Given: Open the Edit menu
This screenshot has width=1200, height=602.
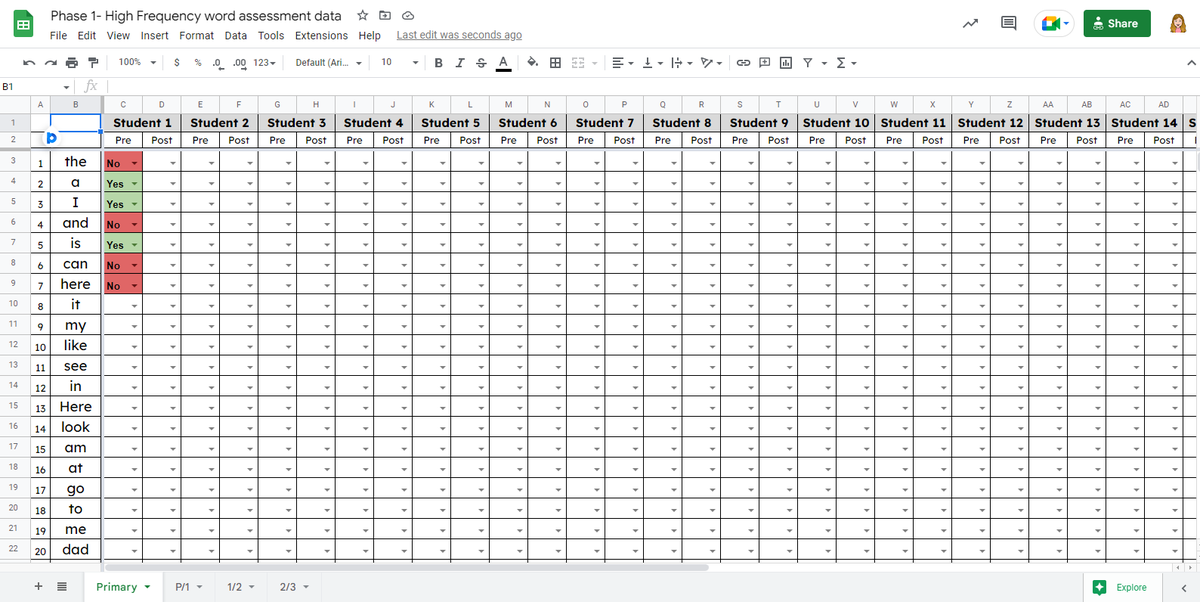Looking at the screenshot, I should 87,35.
